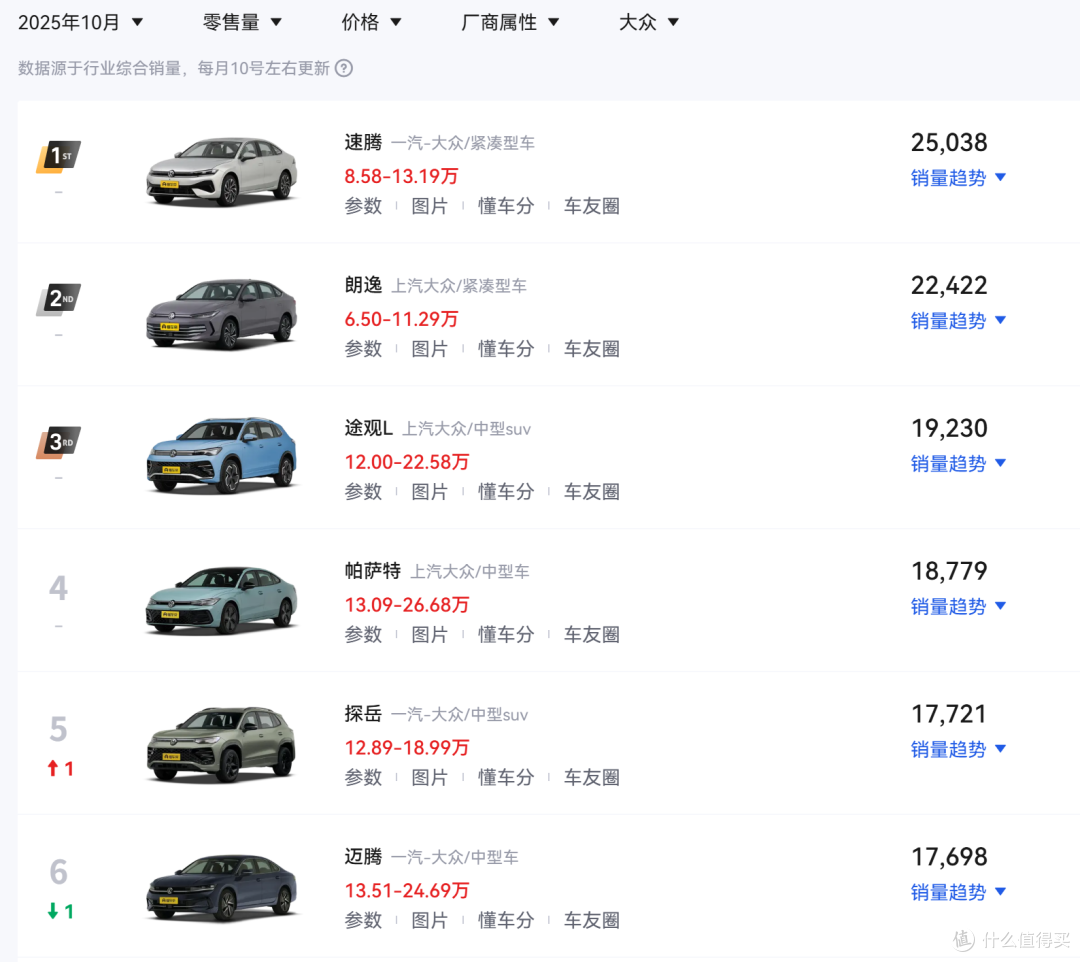Viewport: 1080px width, 962px height.
Task: Click the 迈腾 model name
Action: (x=363, y=857)
